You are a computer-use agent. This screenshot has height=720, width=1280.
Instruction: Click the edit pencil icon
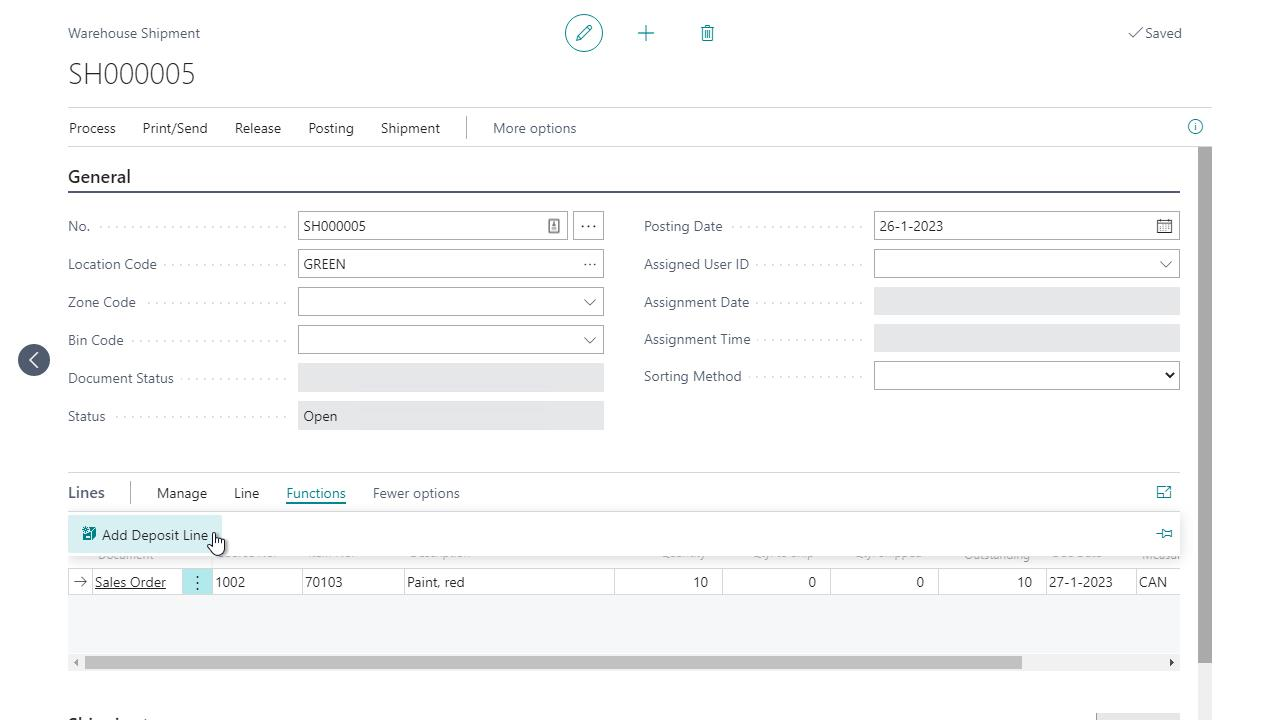click(584, 33)
